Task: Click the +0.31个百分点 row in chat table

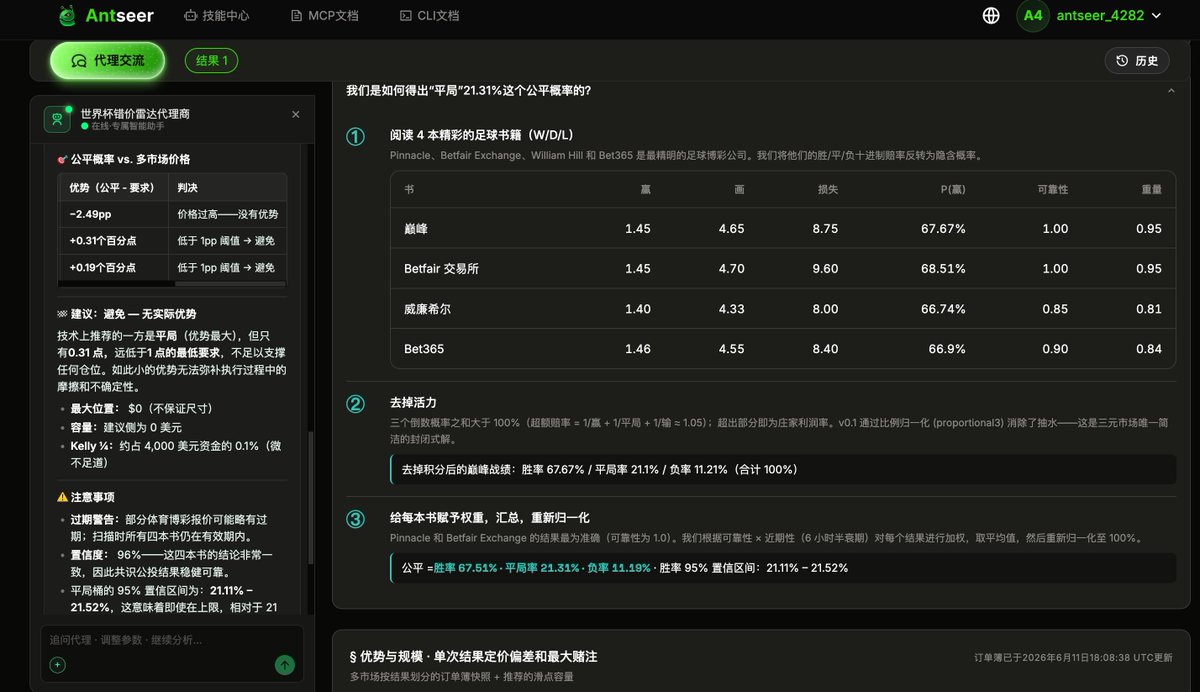Action: [172, 241]
